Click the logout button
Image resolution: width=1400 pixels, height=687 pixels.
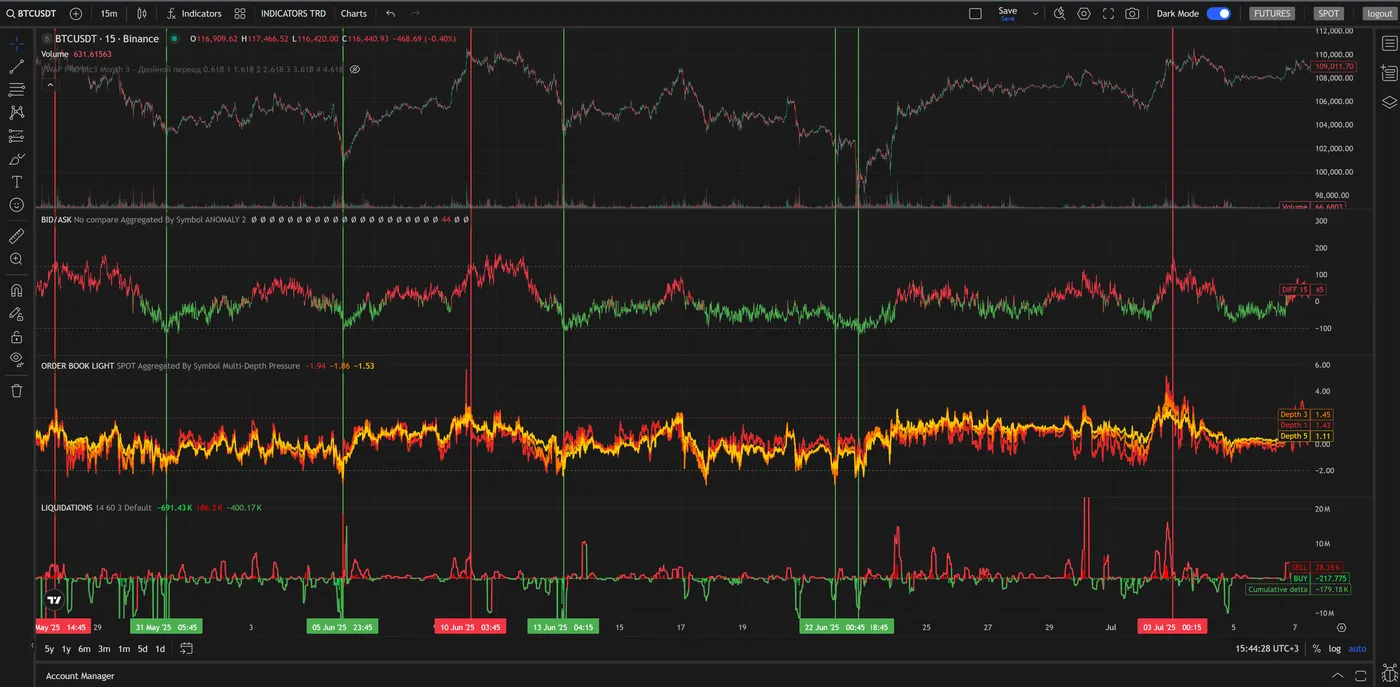tap(1379, 14)
